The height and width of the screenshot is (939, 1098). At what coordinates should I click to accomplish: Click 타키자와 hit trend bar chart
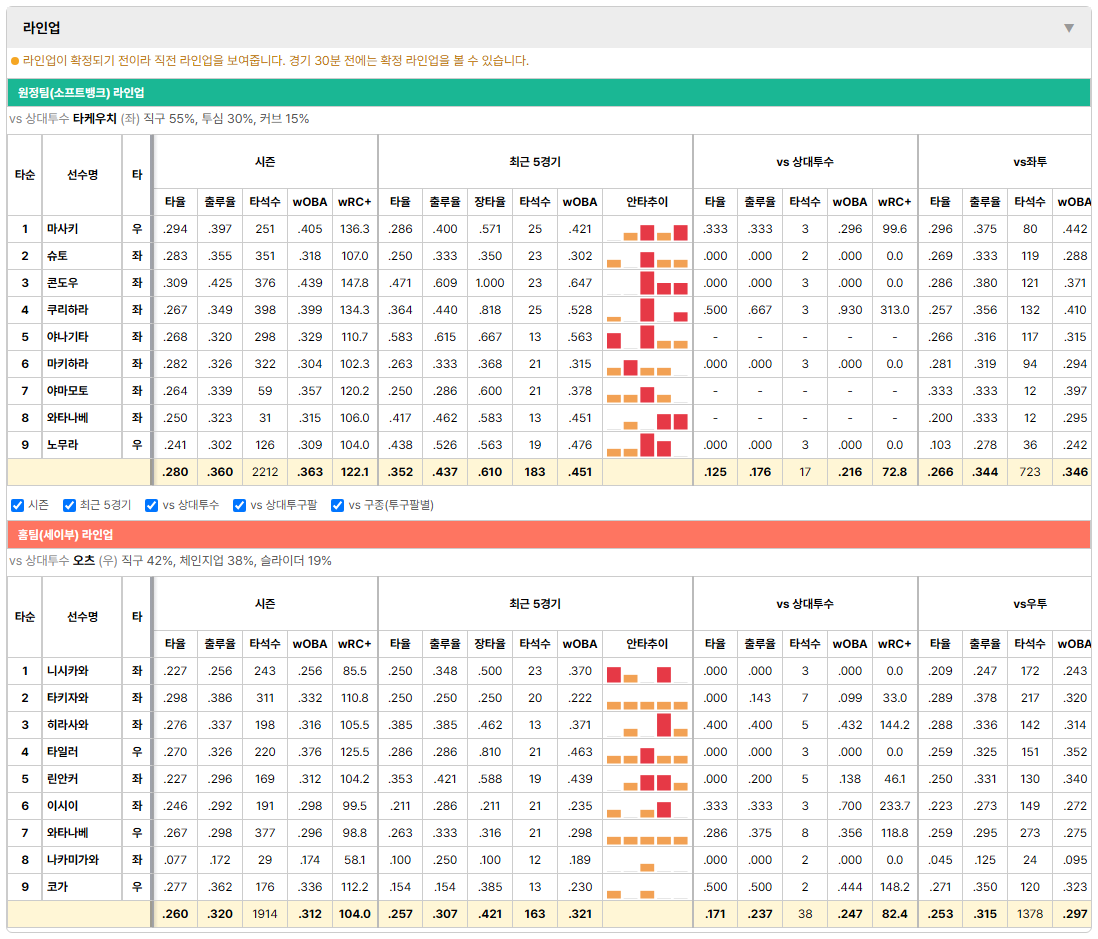[x=647, y=698]
